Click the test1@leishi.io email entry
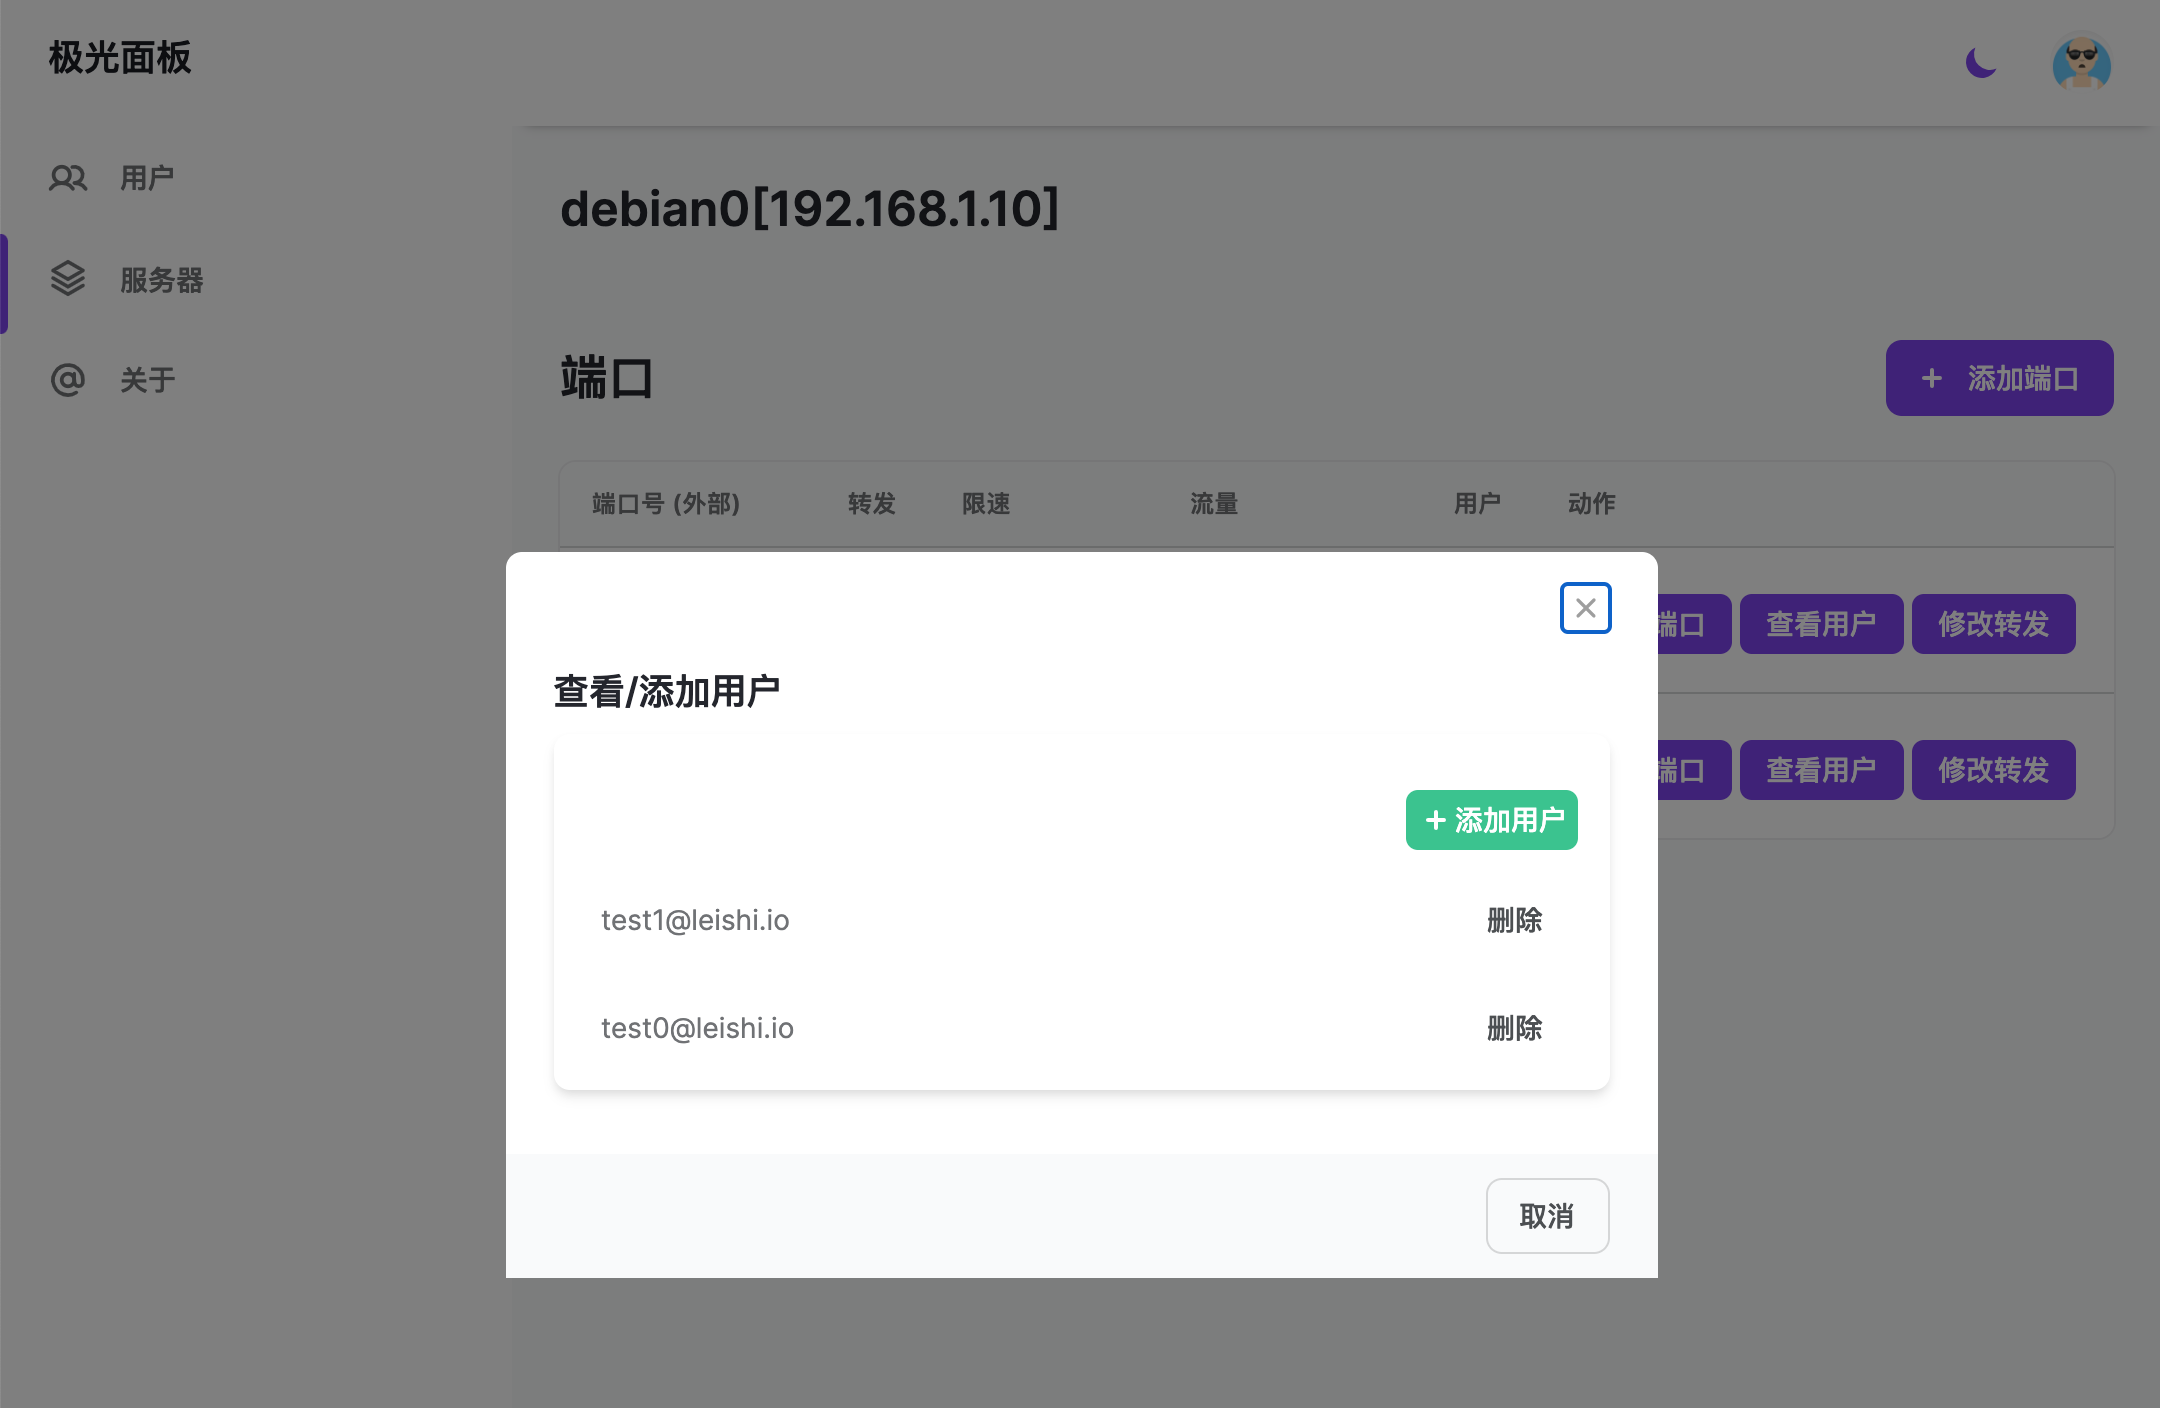This screenshot has width=2160, height=1408. (695, 920)
